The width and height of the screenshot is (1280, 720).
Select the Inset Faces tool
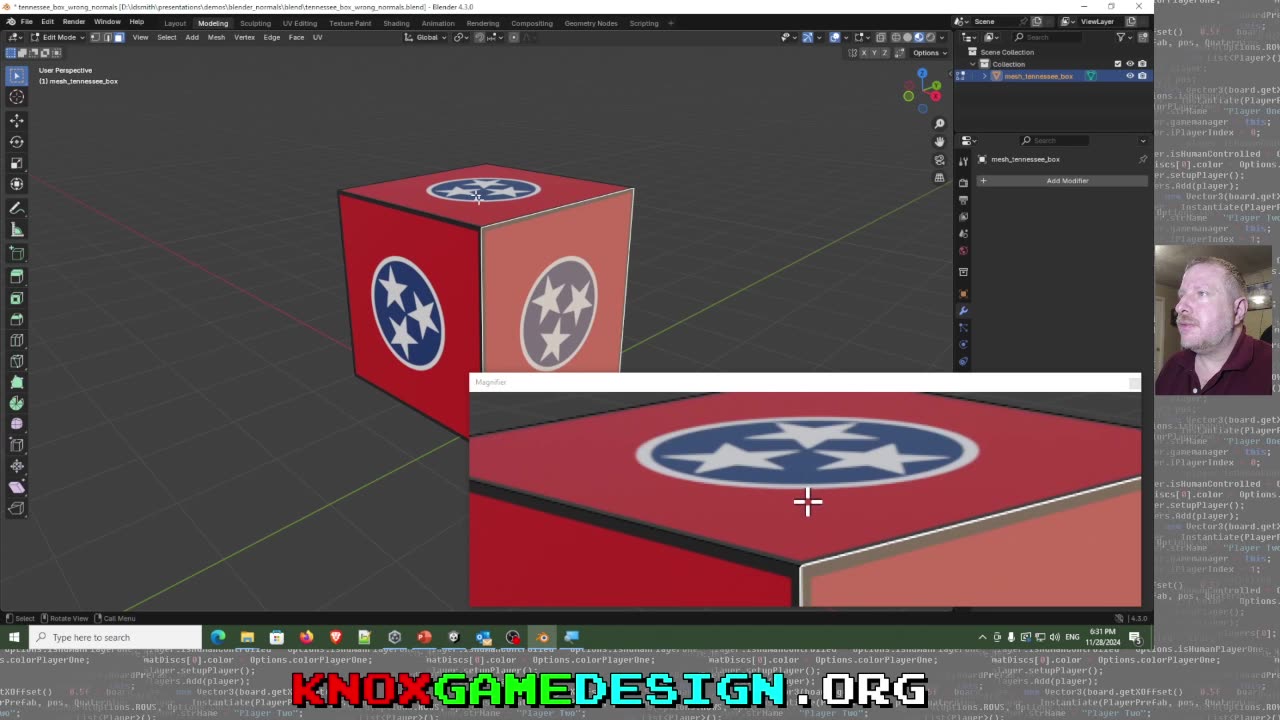coord(17,298)
